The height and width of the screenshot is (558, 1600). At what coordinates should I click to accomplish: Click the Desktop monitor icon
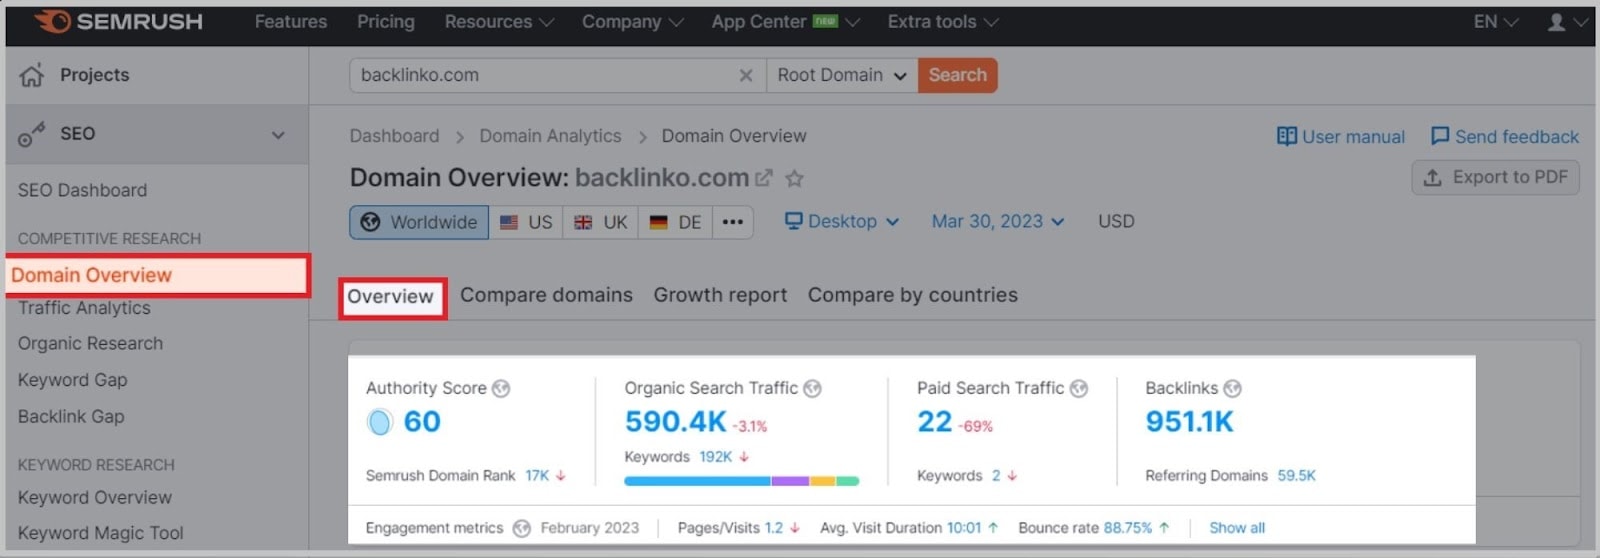coord(794,221)
